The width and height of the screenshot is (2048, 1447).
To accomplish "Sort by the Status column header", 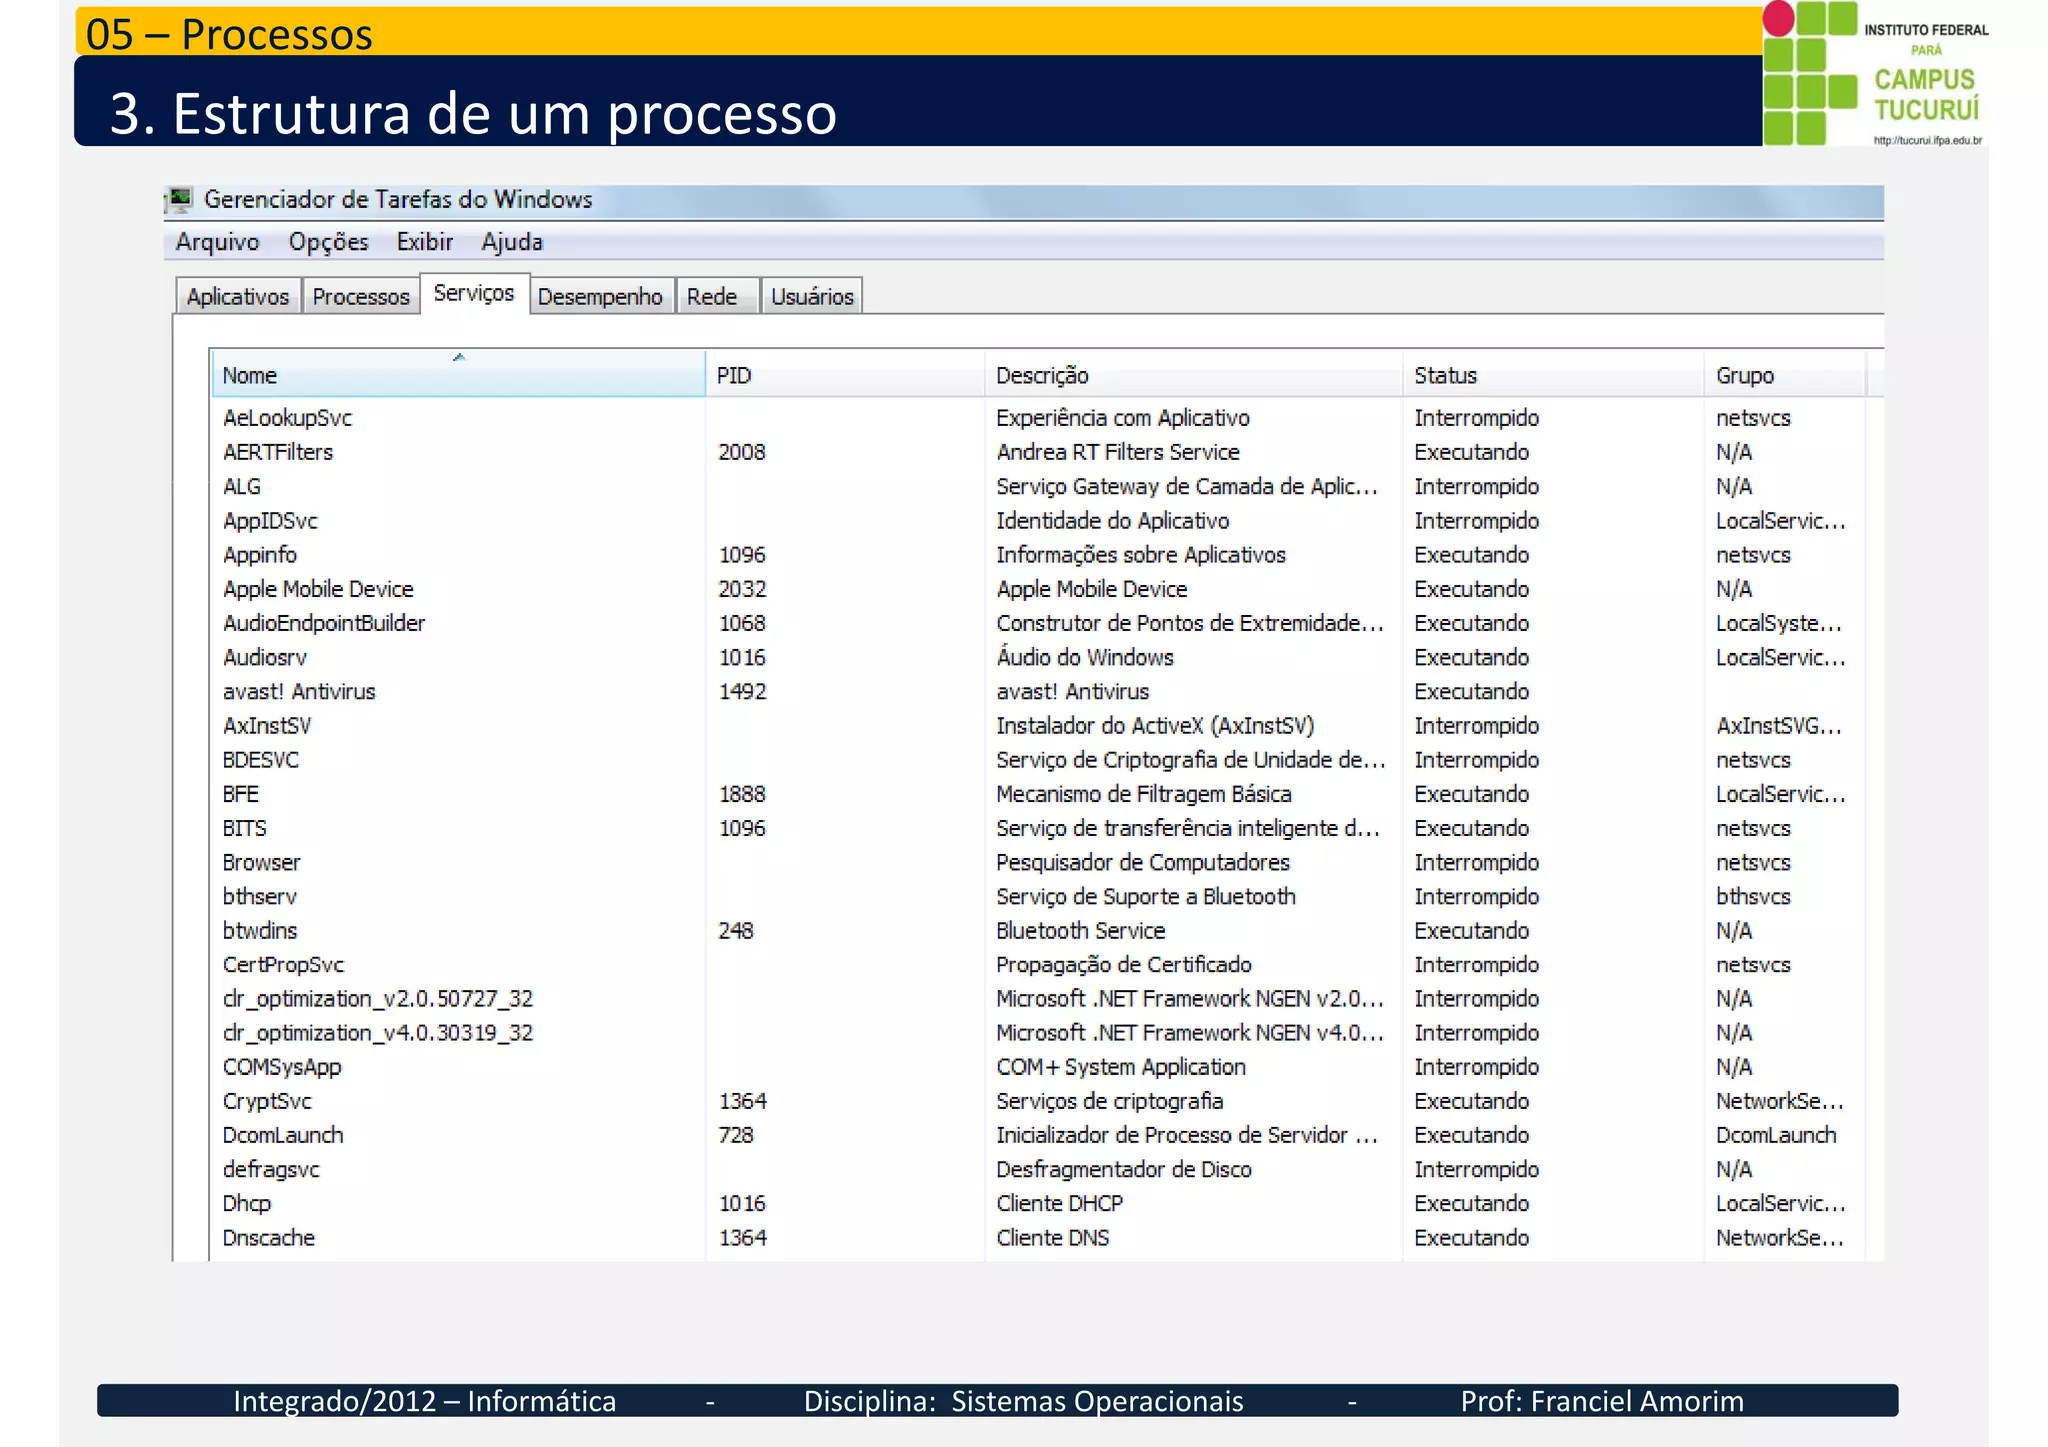I will point(1553,375).
